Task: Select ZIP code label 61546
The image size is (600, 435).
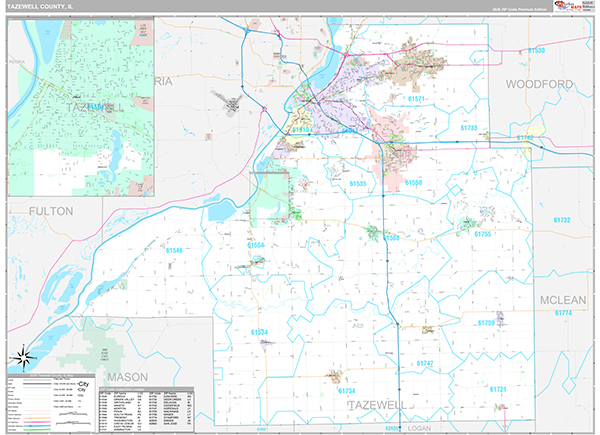Action: click(x=174, y=251)
